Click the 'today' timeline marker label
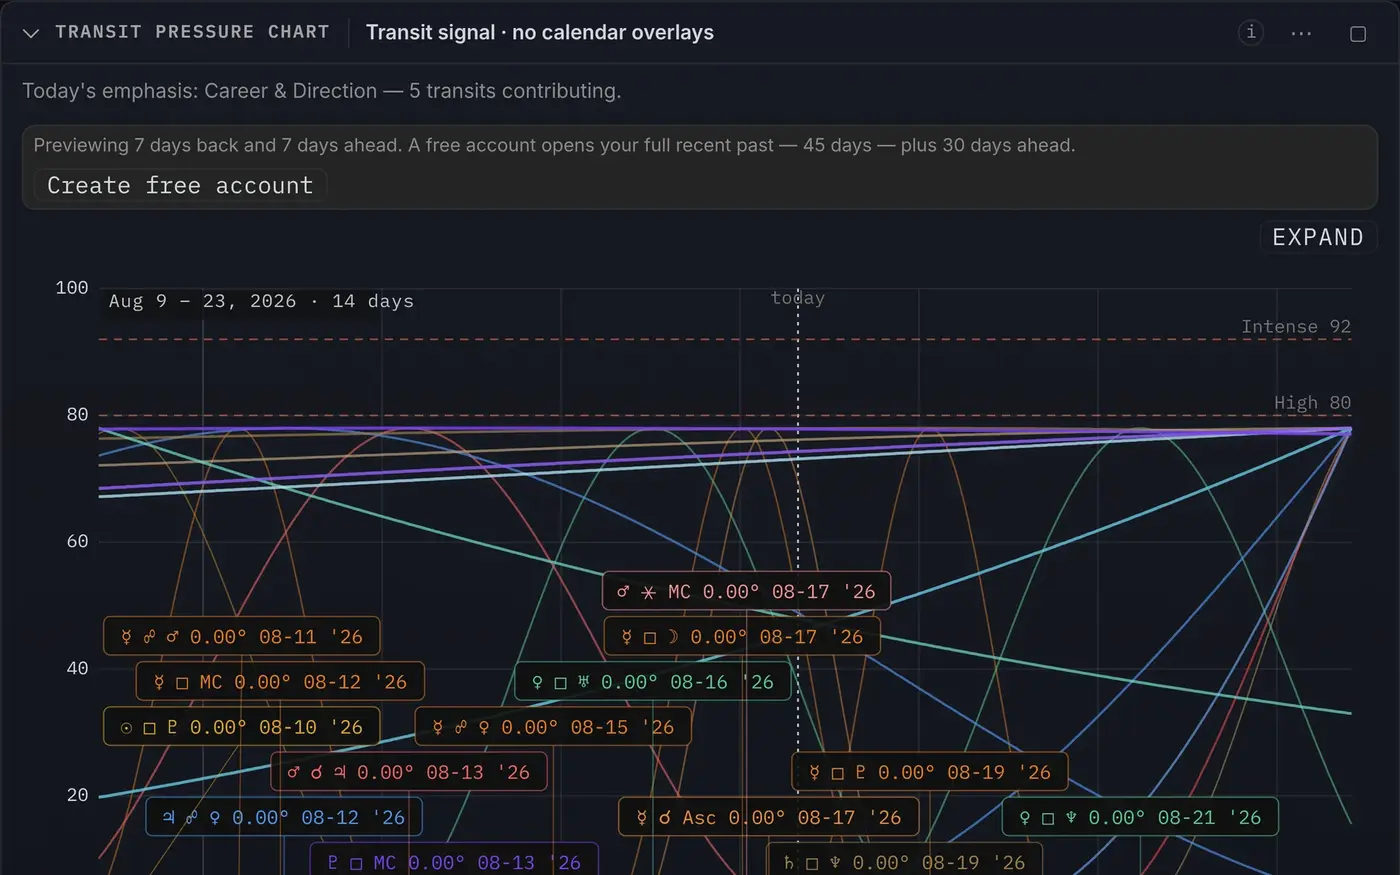The width and height of the screenshot is (1400, 875). click(798, 298)
